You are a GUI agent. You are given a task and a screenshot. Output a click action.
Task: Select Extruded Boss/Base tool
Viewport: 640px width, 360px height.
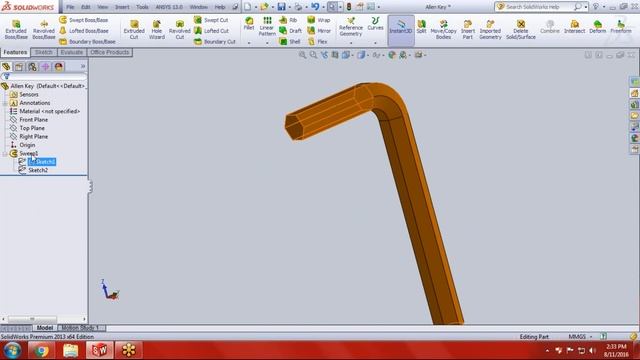click(x=16, y=30)
